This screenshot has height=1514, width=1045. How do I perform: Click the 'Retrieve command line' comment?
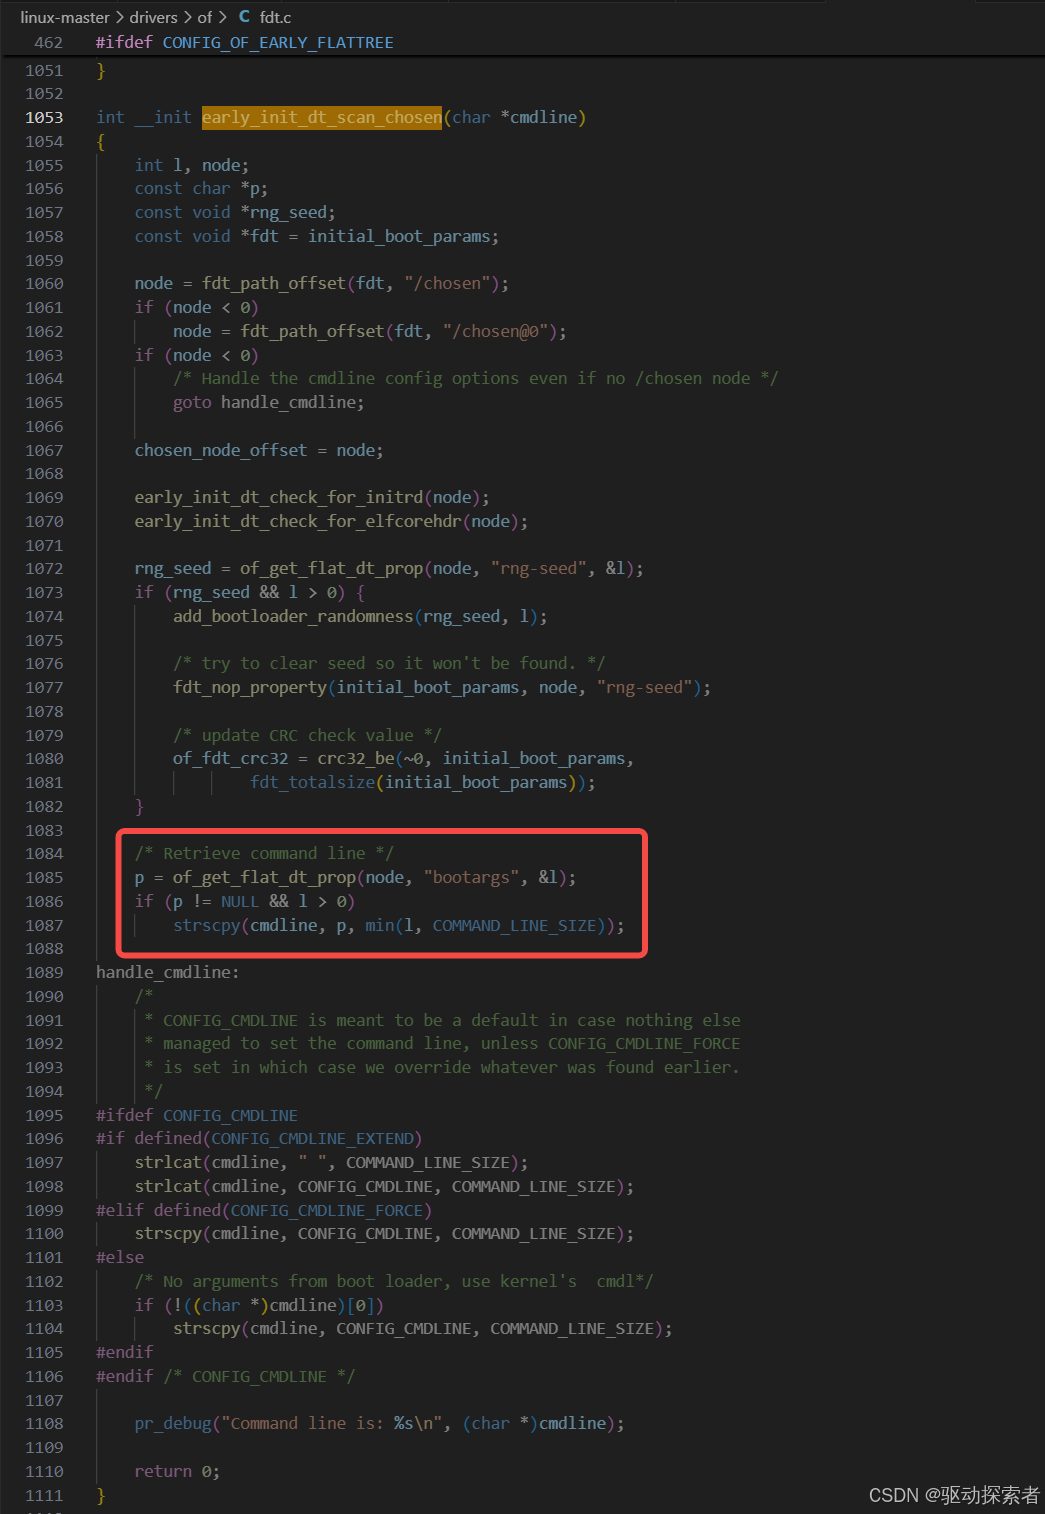tap(264, 854)
